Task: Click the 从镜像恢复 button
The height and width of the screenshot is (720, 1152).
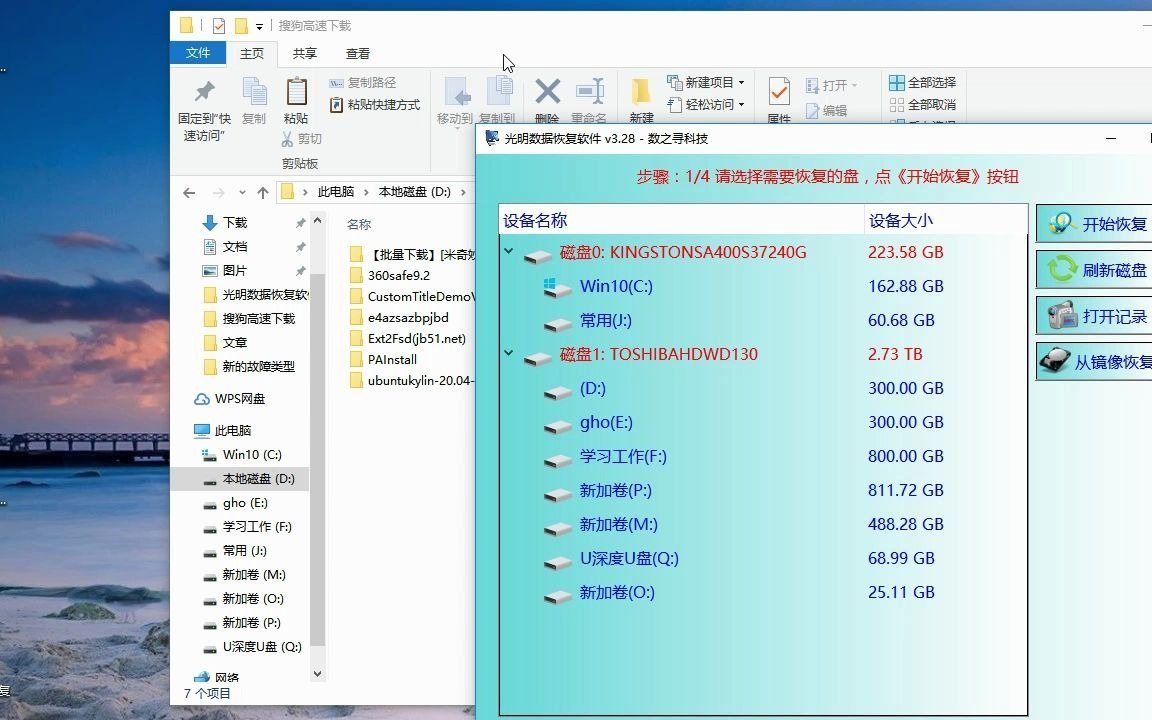Action: (x=1095, y=361)
